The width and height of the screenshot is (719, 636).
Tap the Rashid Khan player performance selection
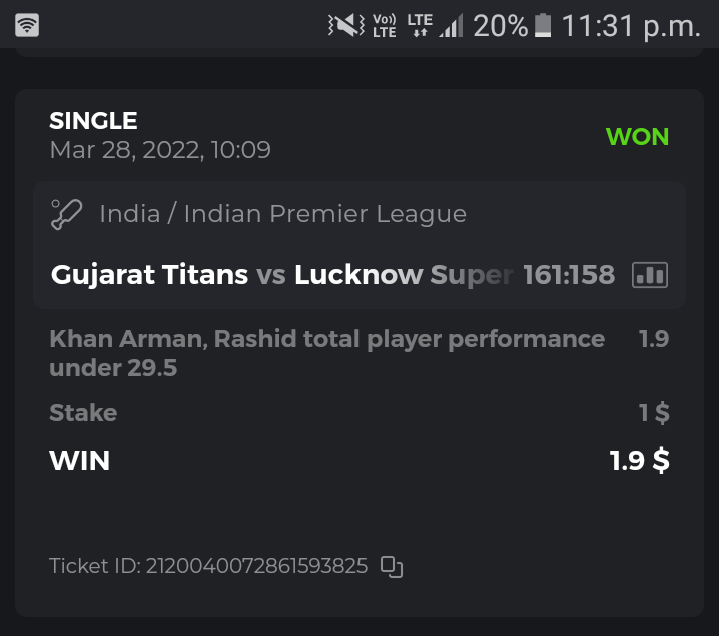tap(326, 353)
